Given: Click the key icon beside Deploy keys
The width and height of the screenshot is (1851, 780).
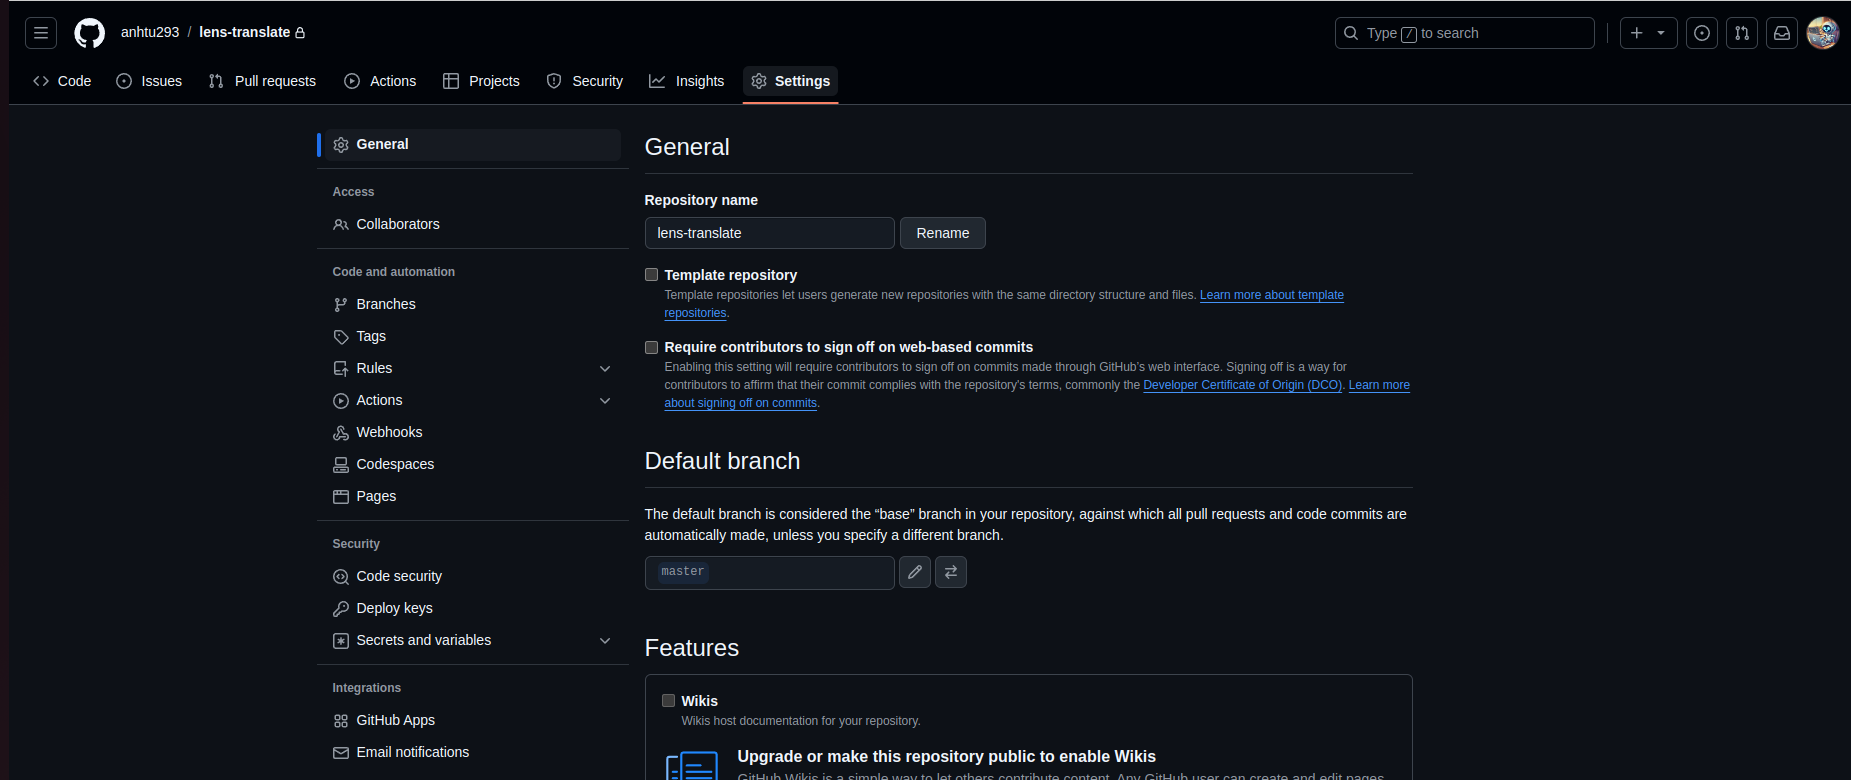Looking at the screenshot, I should point(341,609).
